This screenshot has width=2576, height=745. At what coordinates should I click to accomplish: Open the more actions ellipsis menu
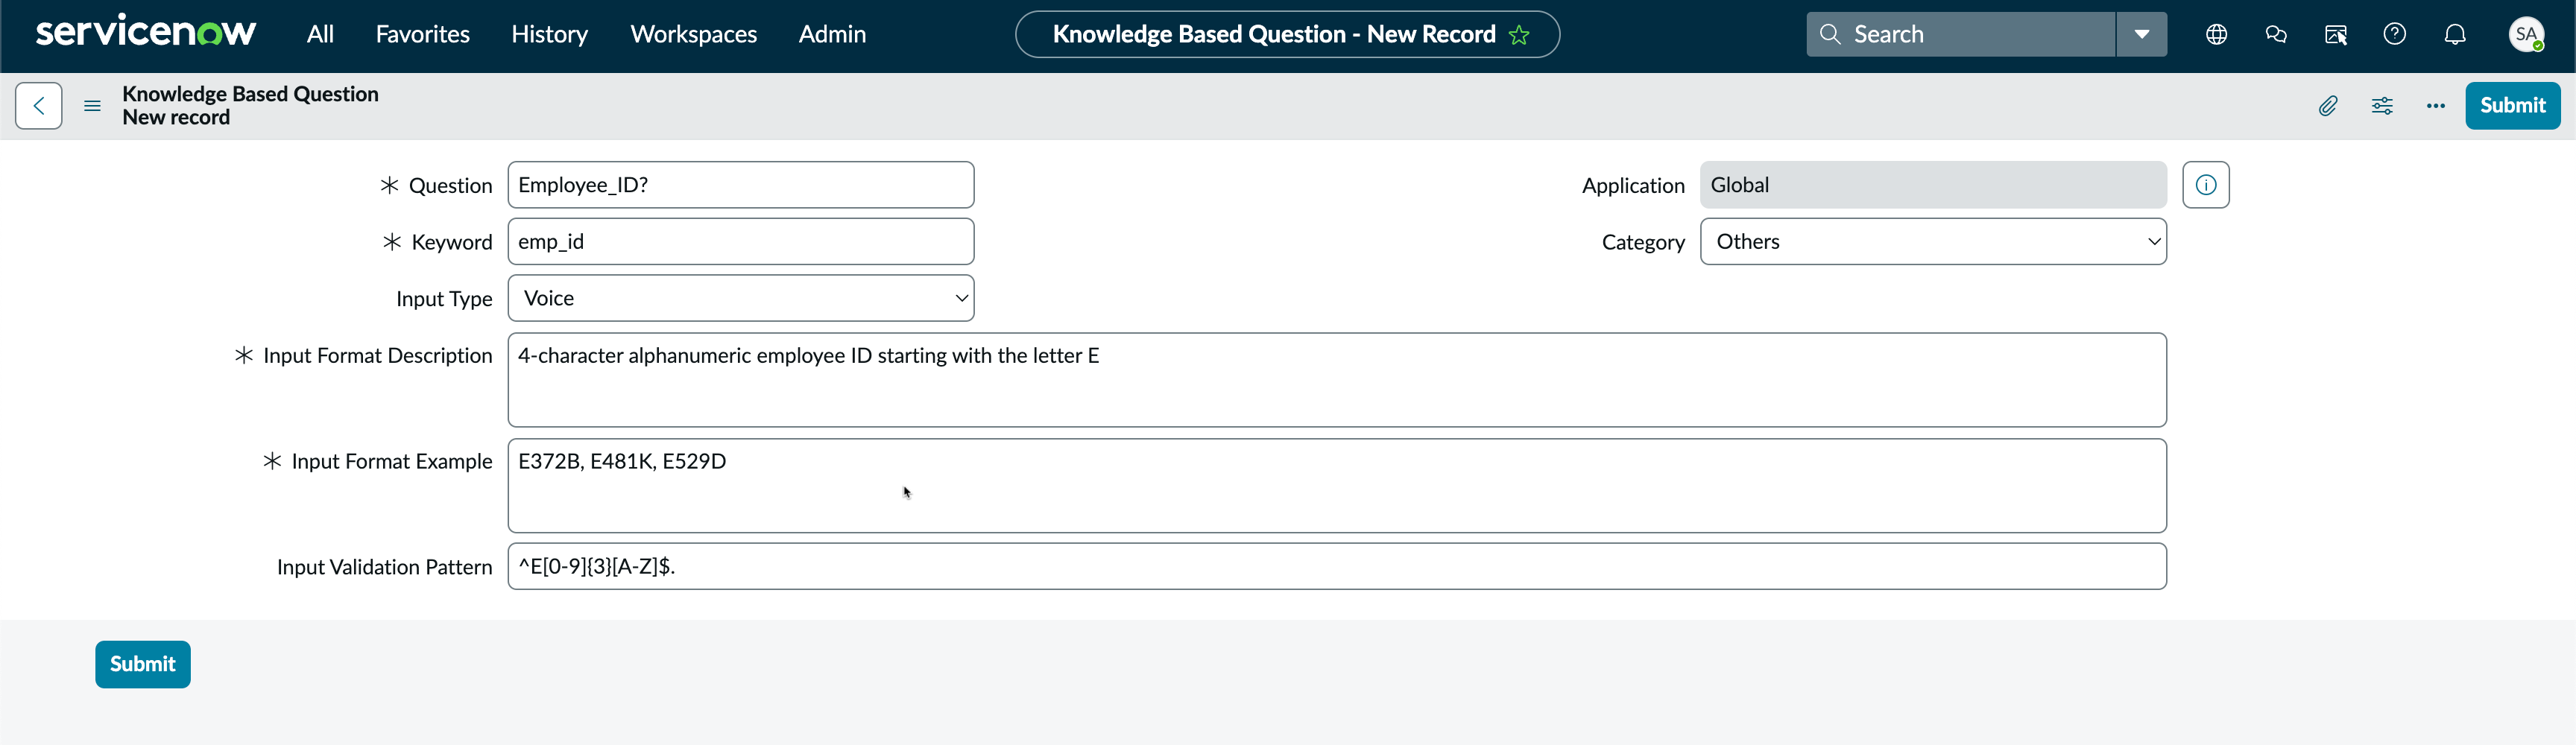[2436, 106]
